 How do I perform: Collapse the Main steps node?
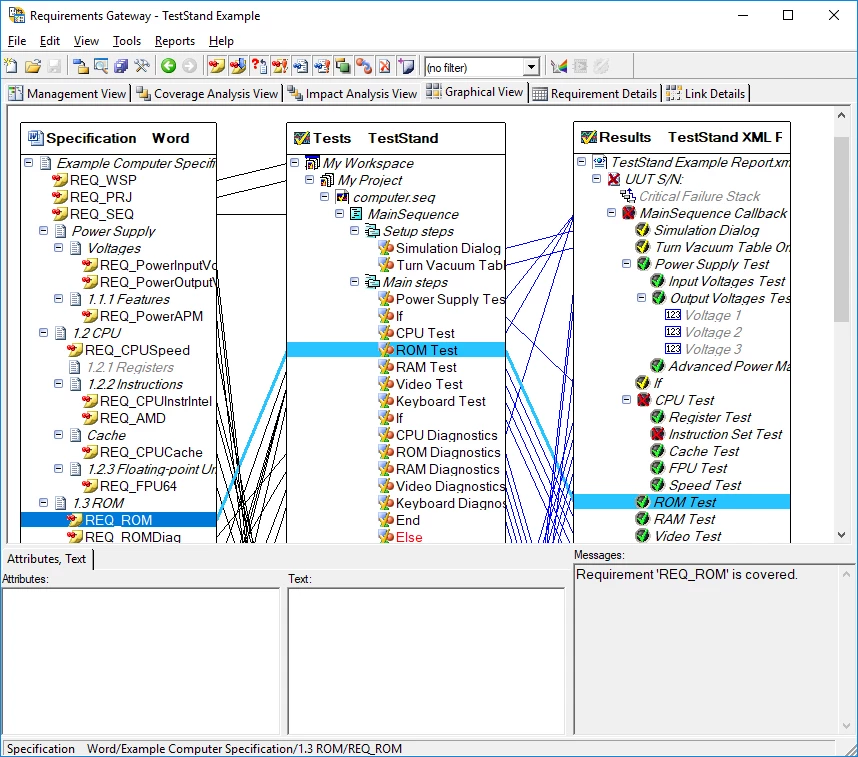click(355, 281)
